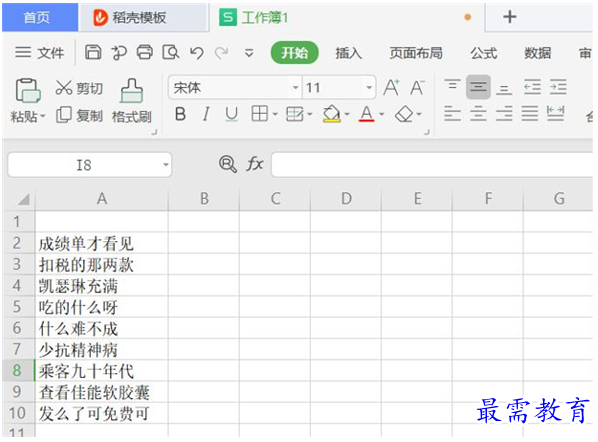This screenshot has height=442, width=598.
Task: Click the Copy (复制) button
Action: 79,115
